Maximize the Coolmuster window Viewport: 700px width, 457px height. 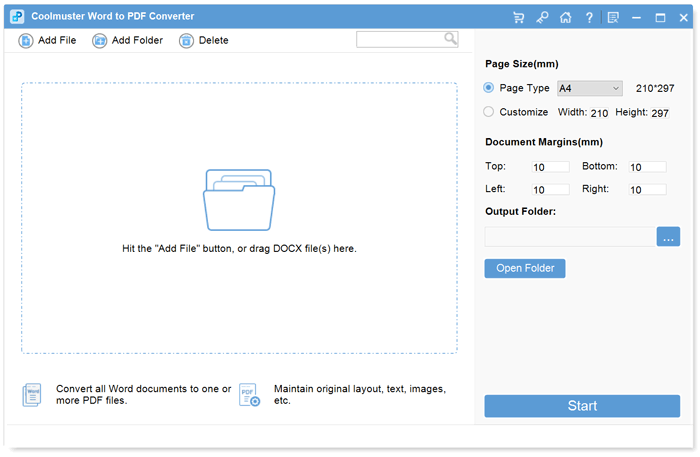pos(660,17)
